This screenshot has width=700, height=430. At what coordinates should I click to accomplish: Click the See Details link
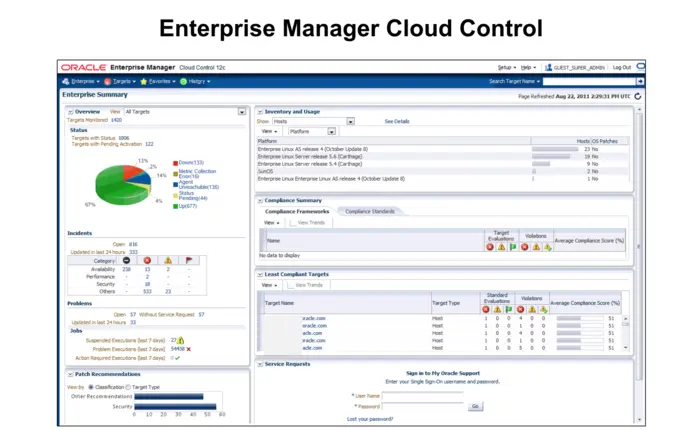point(397,121)
